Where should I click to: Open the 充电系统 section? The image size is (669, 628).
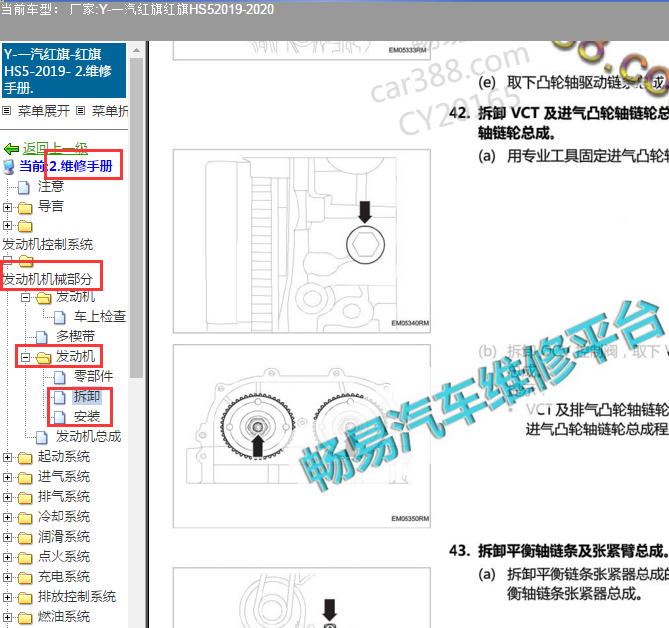(64, 576)
